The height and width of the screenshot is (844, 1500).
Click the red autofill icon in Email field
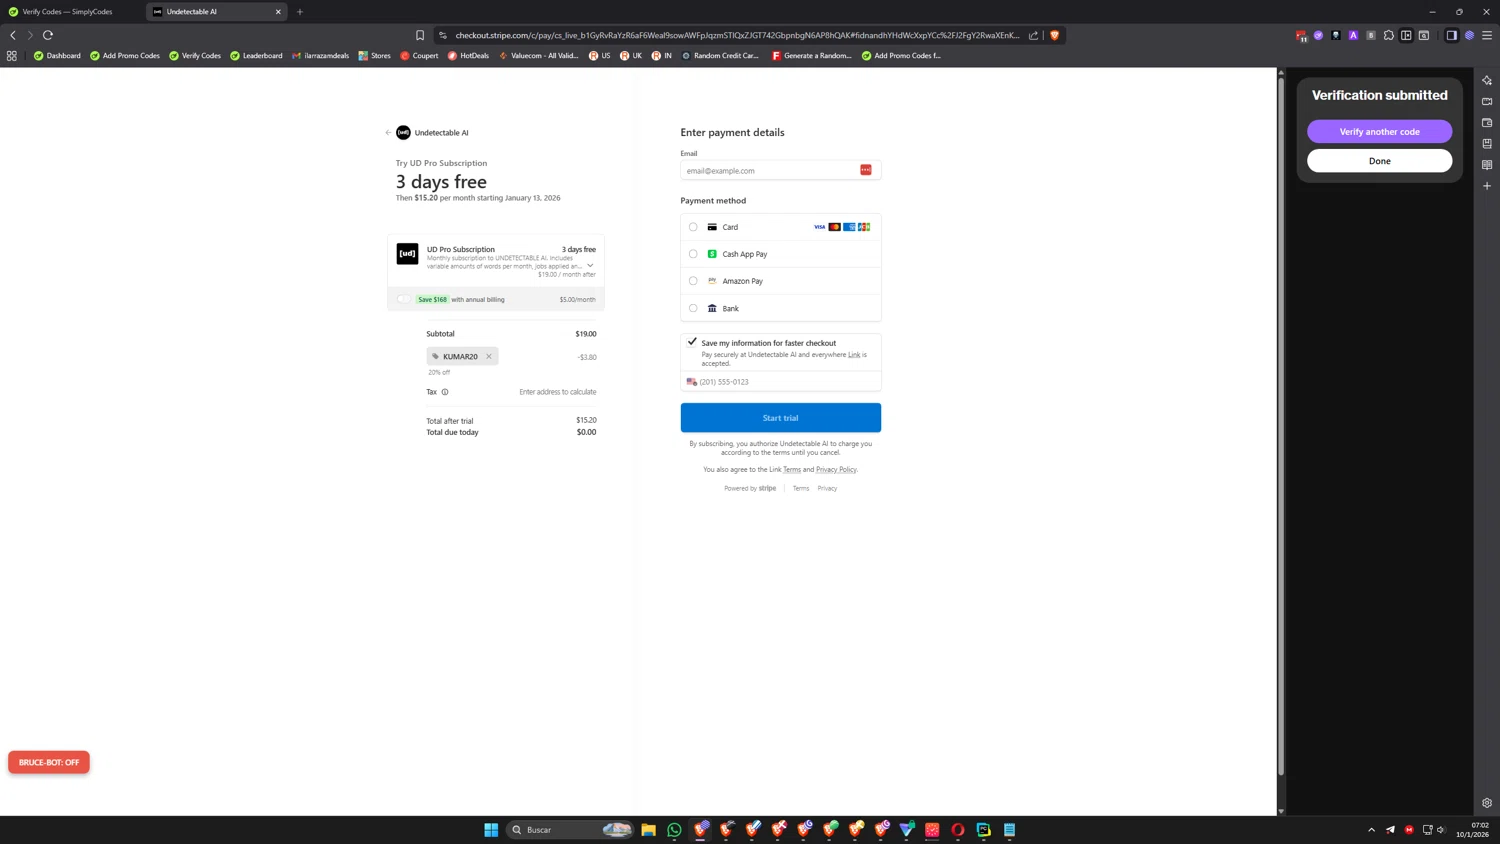pos(866,170)
